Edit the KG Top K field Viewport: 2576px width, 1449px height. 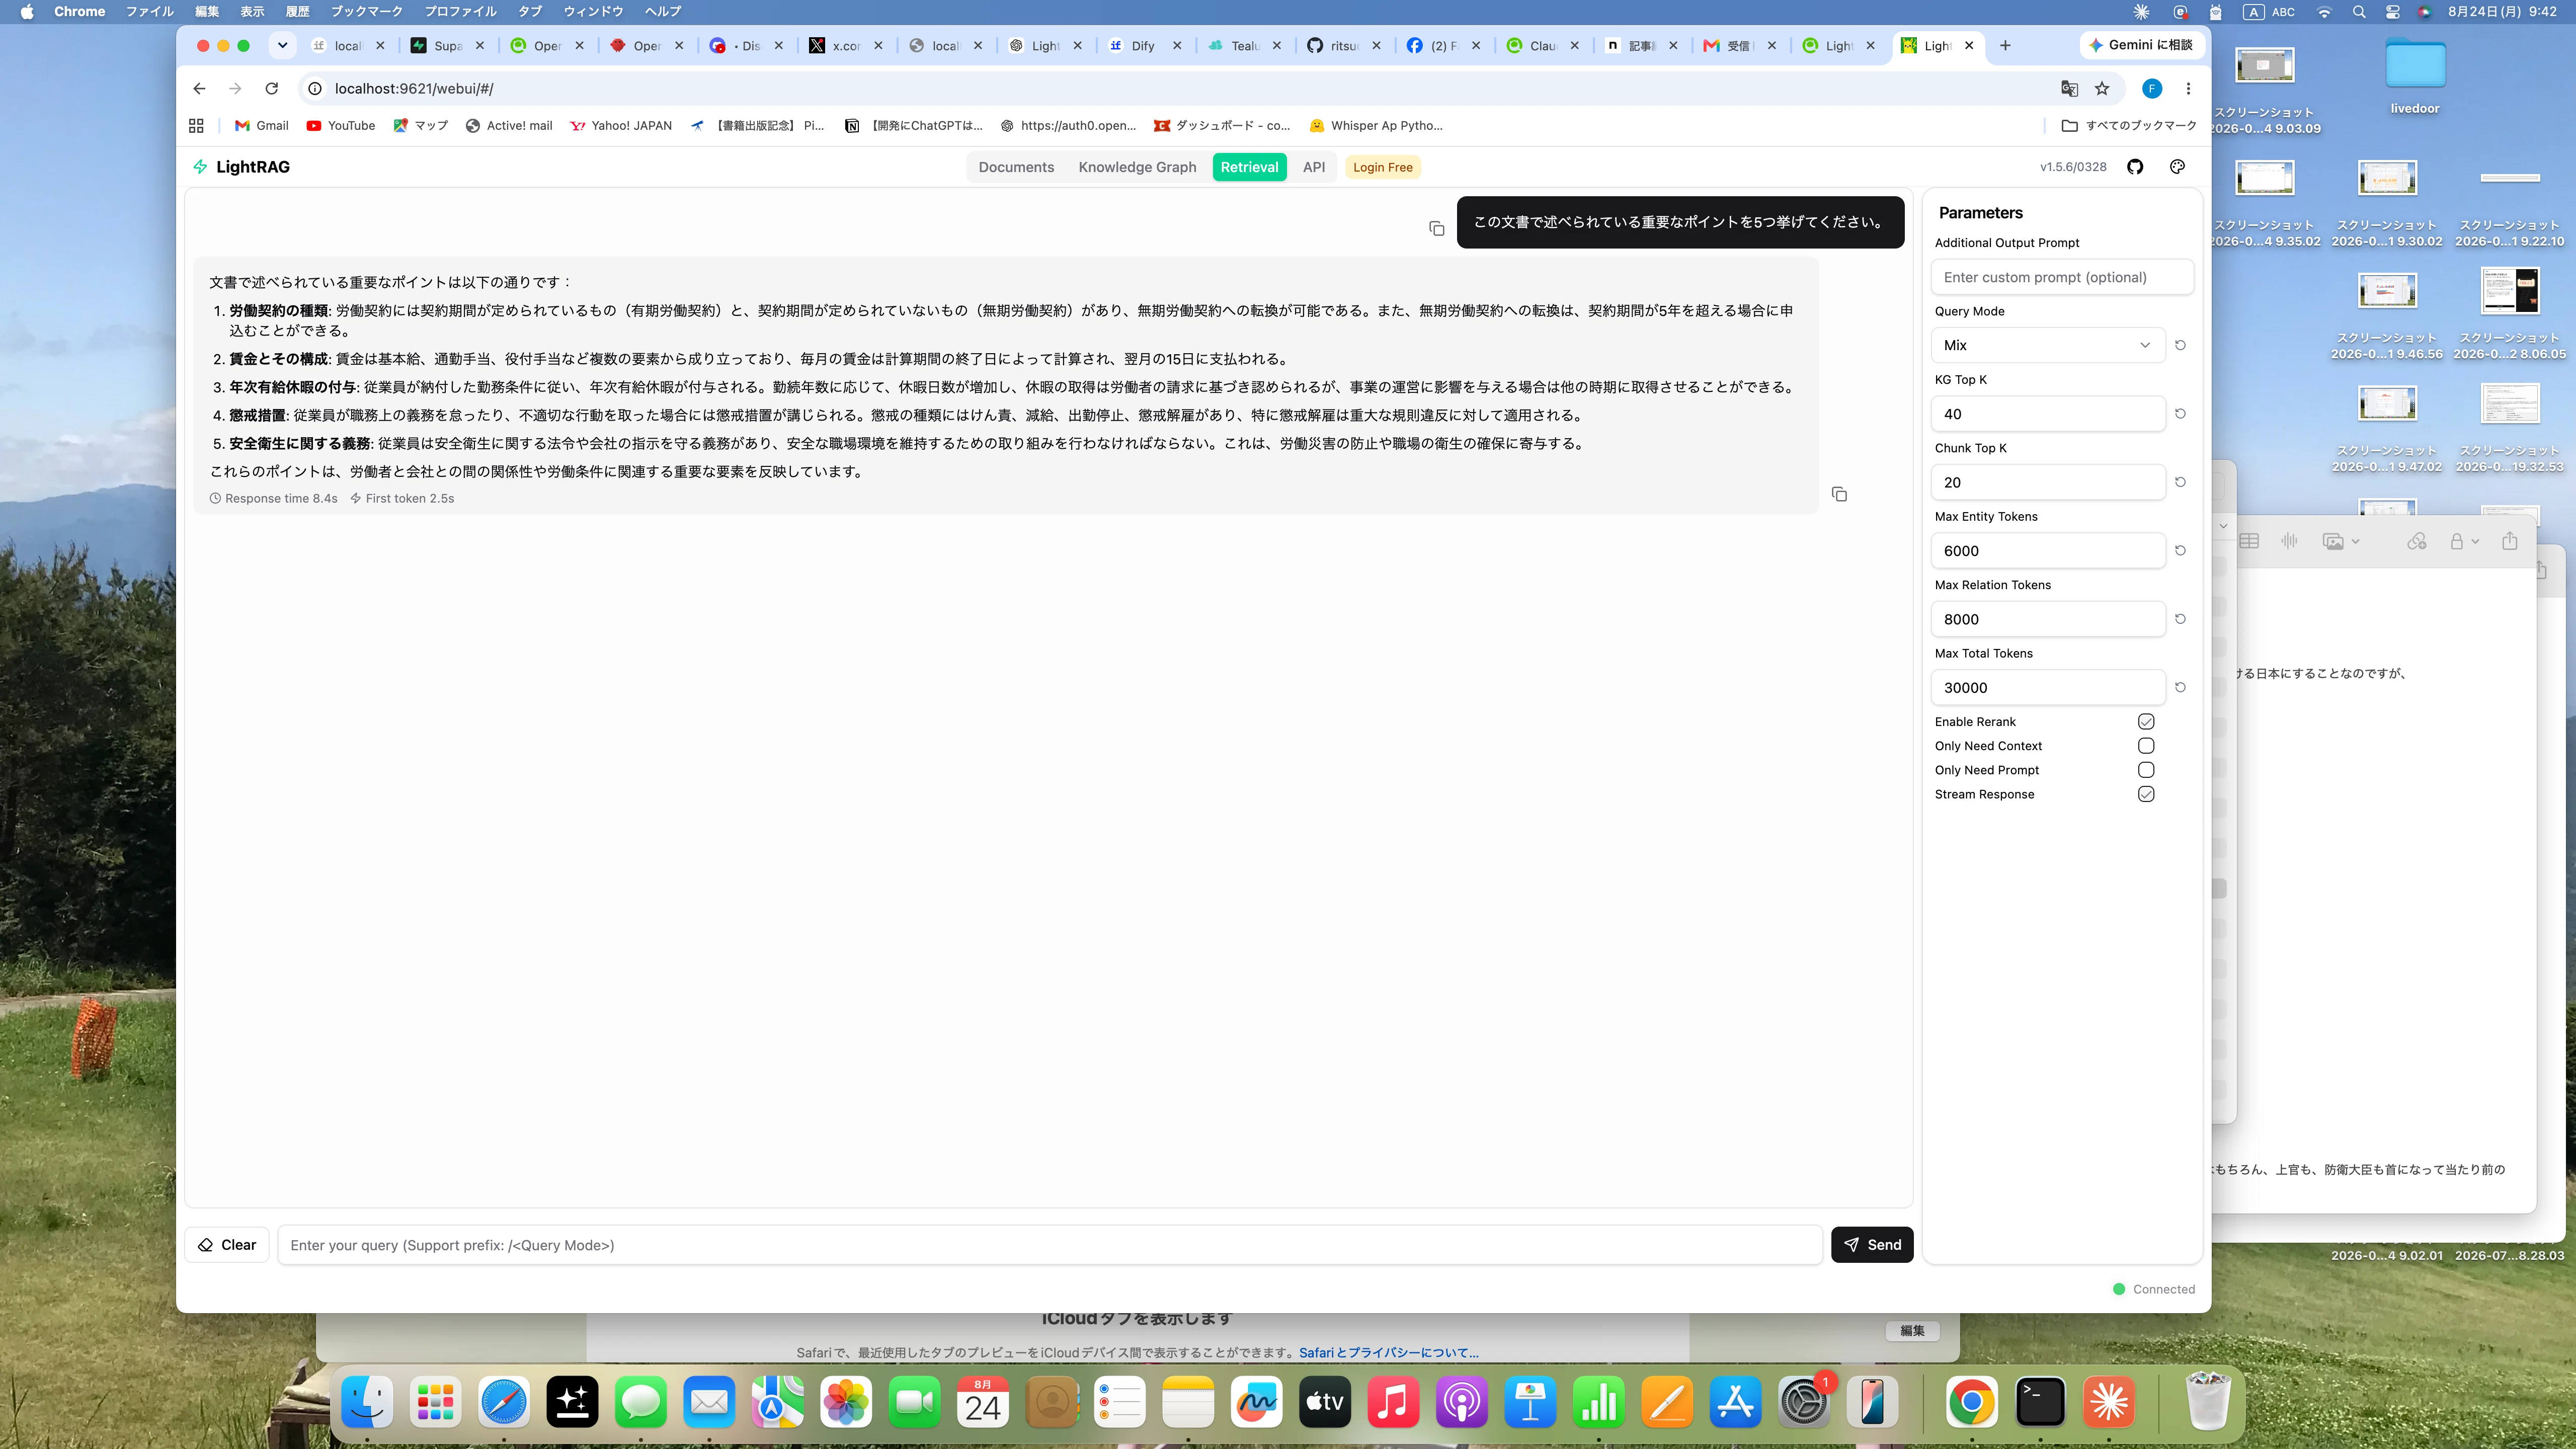2047,414
